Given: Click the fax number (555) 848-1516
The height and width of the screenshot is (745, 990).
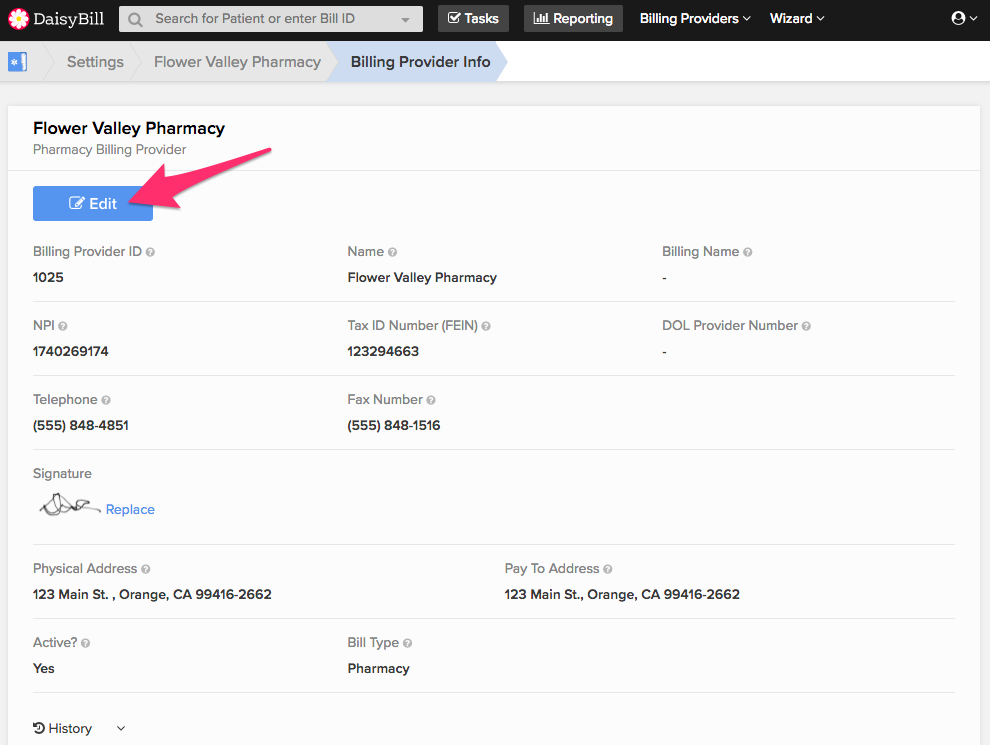Looking at the screenshot, I should click(394, 426).
